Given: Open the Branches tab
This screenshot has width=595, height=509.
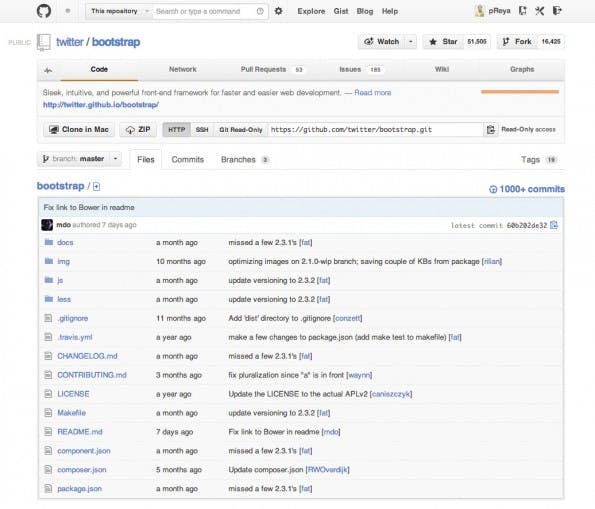Looking at the screenshot, I should 245,159.
